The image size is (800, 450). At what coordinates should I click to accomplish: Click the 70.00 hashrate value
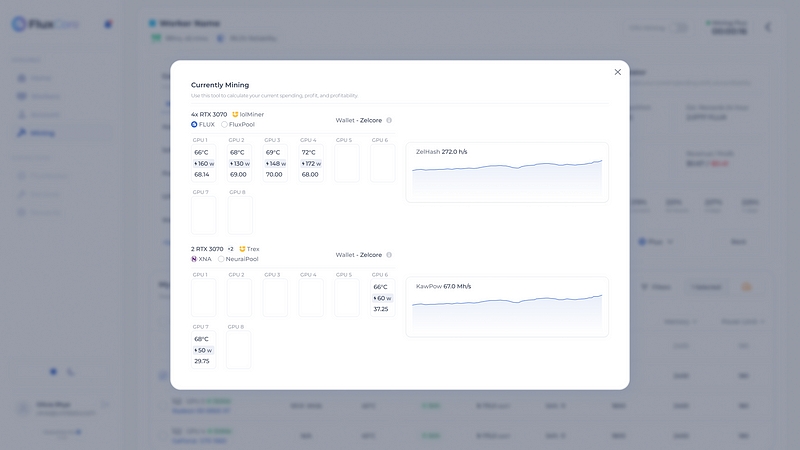274,174
